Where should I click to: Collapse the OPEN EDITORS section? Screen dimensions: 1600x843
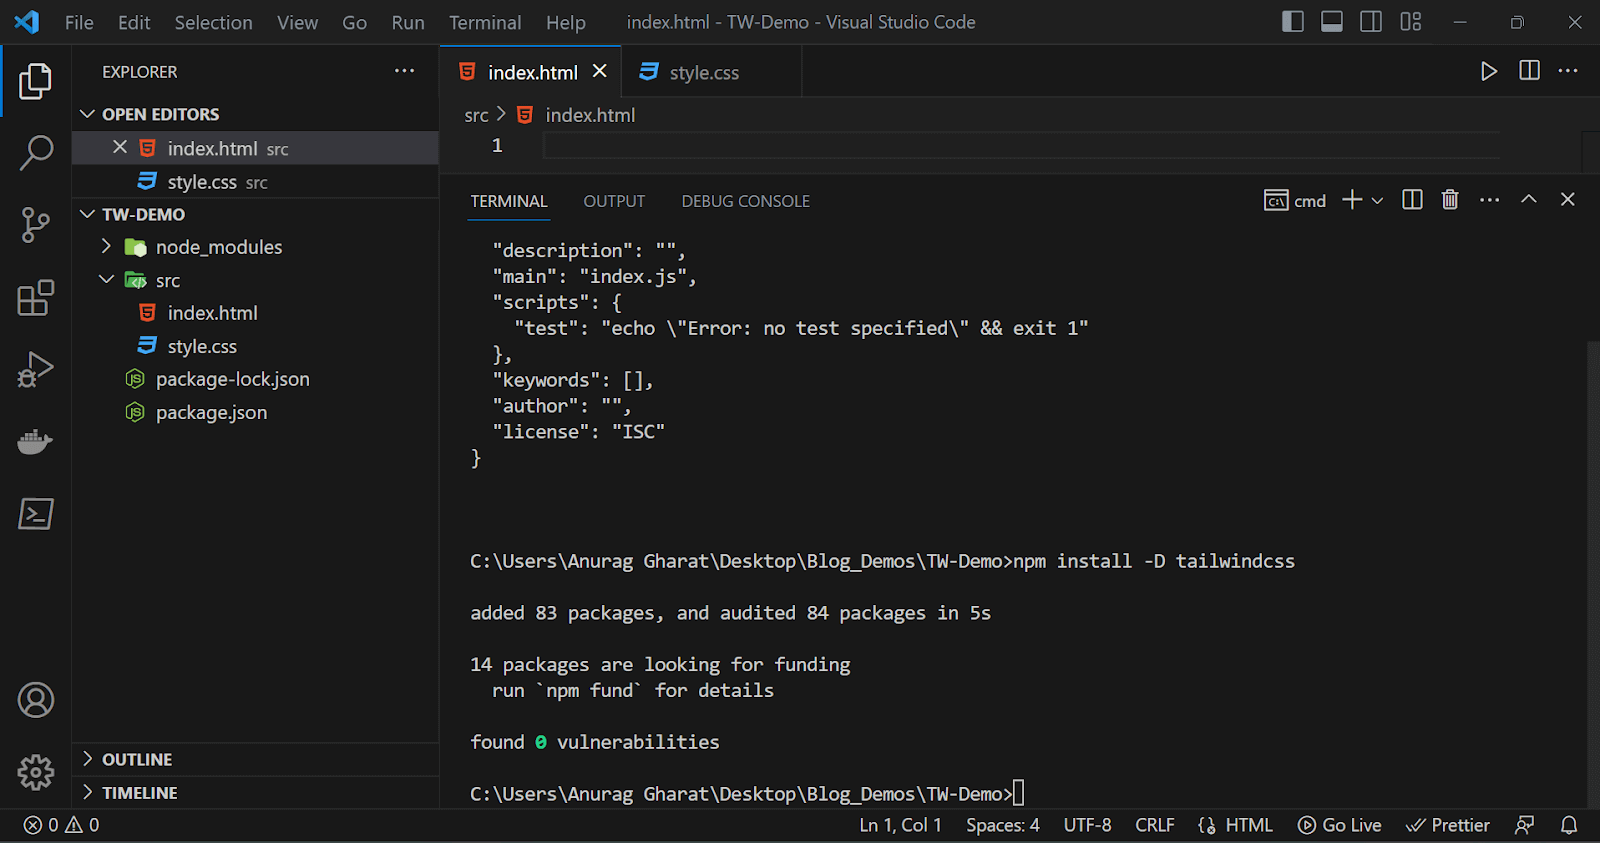pyautogui.click(x=255, y=114)
